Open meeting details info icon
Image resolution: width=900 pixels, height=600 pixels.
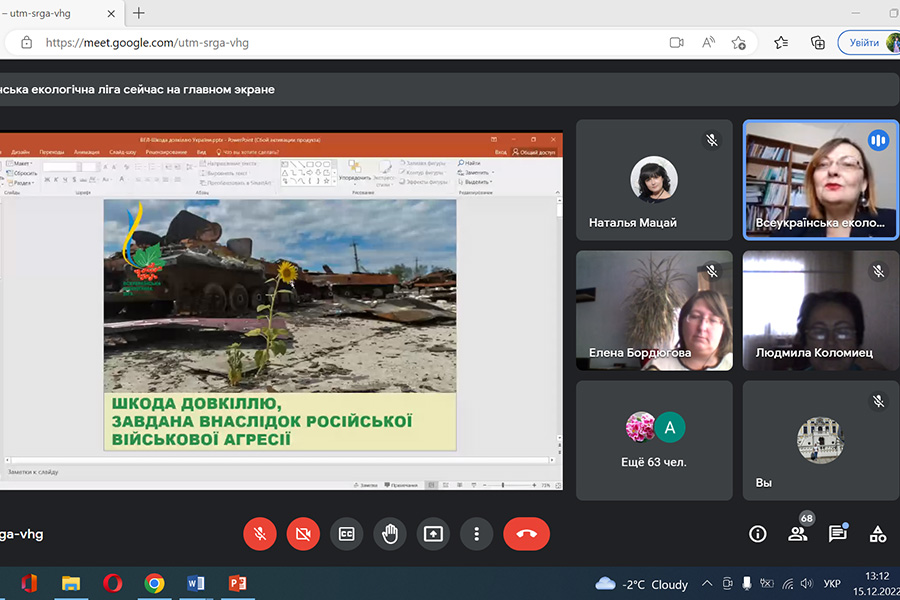(758, 534)
